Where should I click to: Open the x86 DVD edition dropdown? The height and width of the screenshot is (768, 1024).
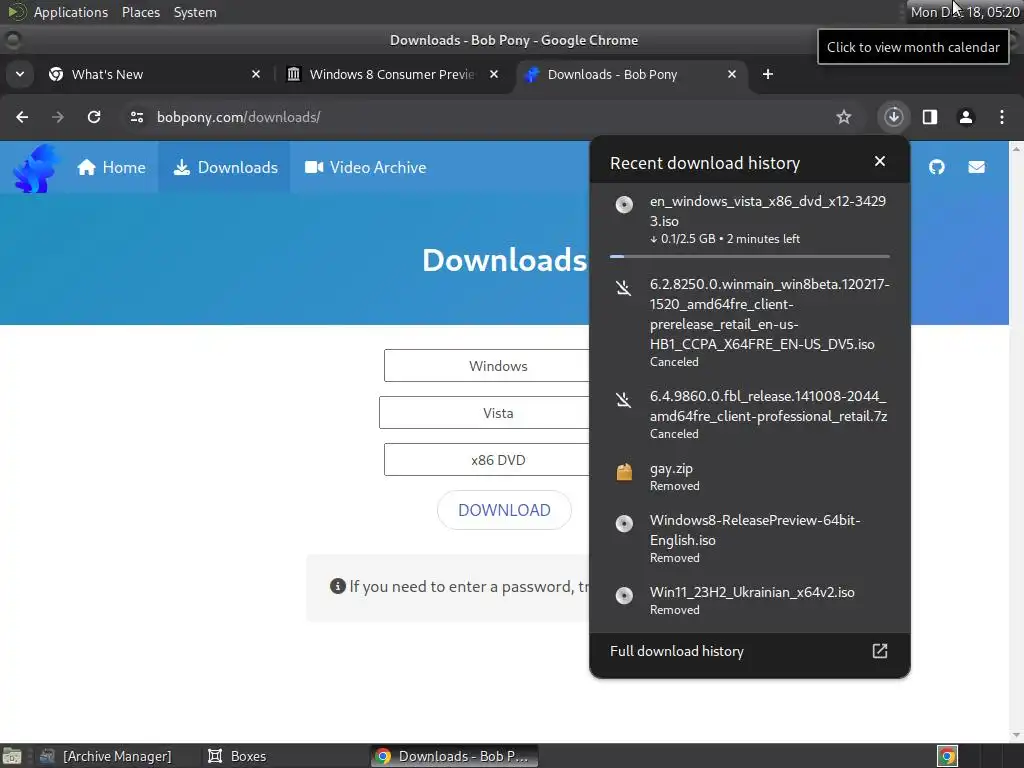tap(487, 460)
